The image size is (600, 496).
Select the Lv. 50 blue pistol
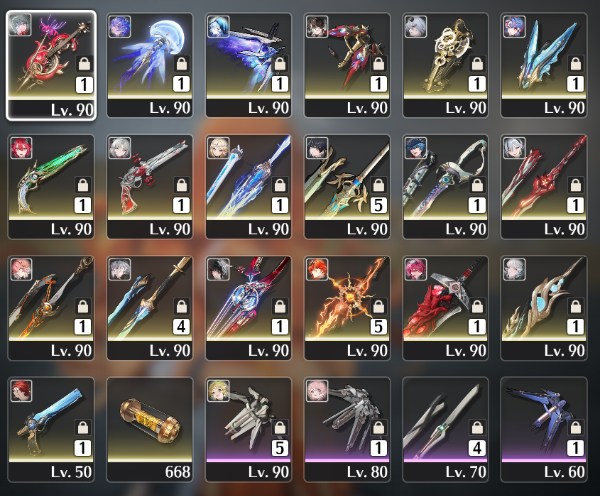(51, 429)
